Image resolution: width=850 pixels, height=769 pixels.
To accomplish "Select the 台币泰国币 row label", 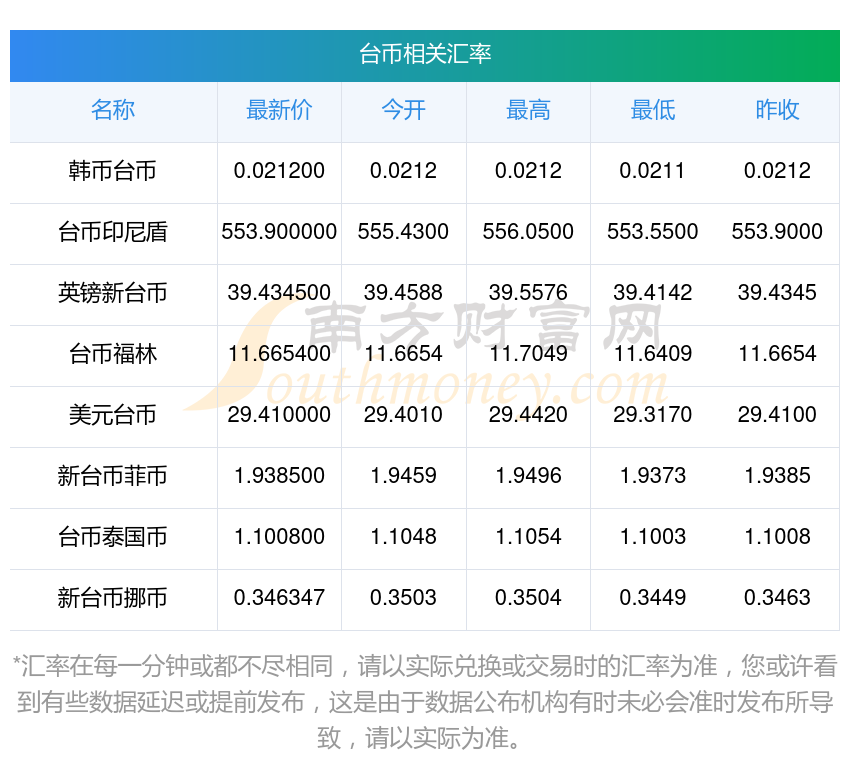I will pyautogui.click(x=113, y=537).
